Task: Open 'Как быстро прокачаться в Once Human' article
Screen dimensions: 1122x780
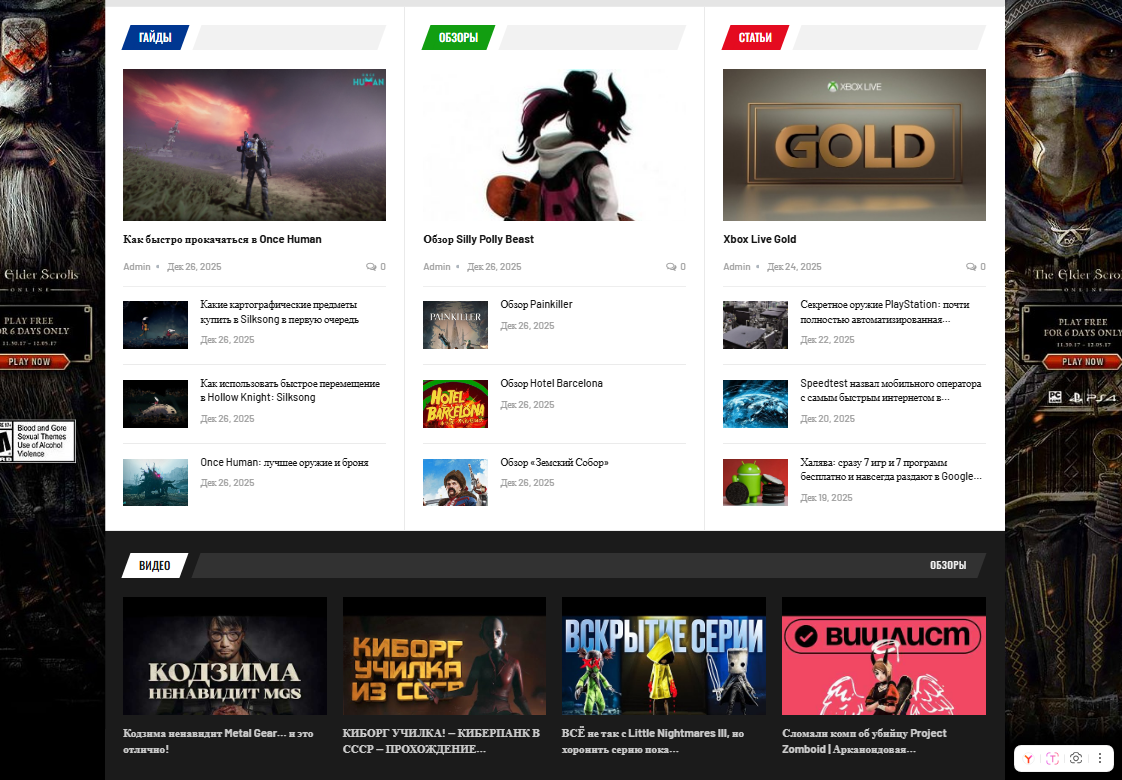Action: (222, 239)
